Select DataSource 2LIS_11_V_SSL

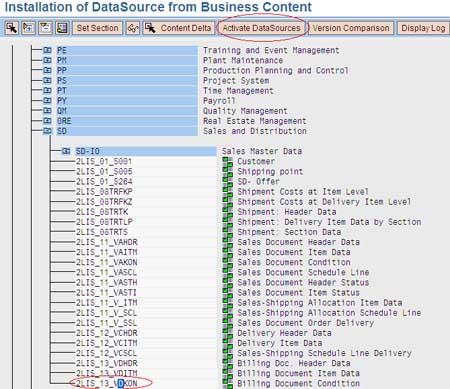[x=107, y=323]
